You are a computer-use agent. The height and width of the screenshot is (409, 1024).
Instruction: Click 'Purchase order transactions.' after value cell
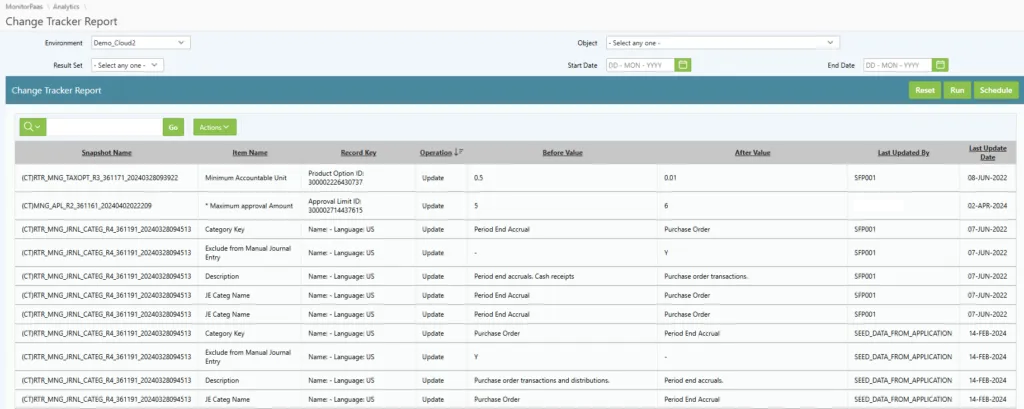pos(705,276)
